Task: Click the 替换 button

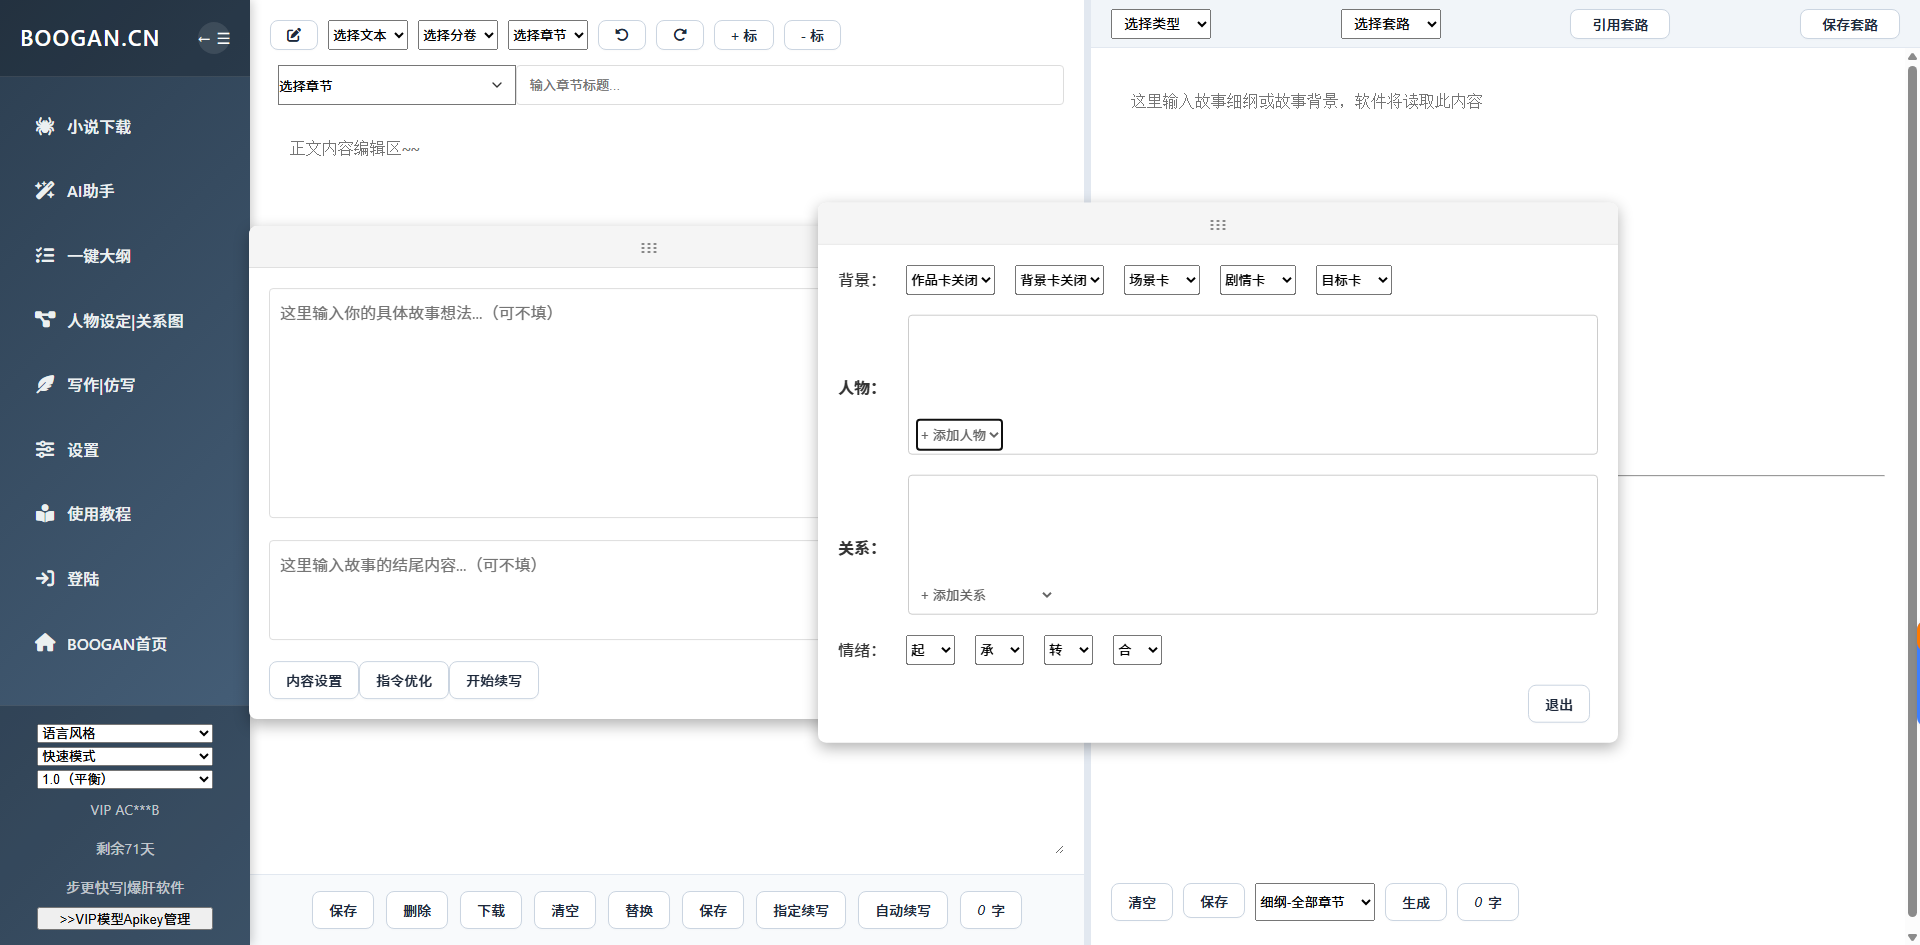Action: [x=639, y=910]
